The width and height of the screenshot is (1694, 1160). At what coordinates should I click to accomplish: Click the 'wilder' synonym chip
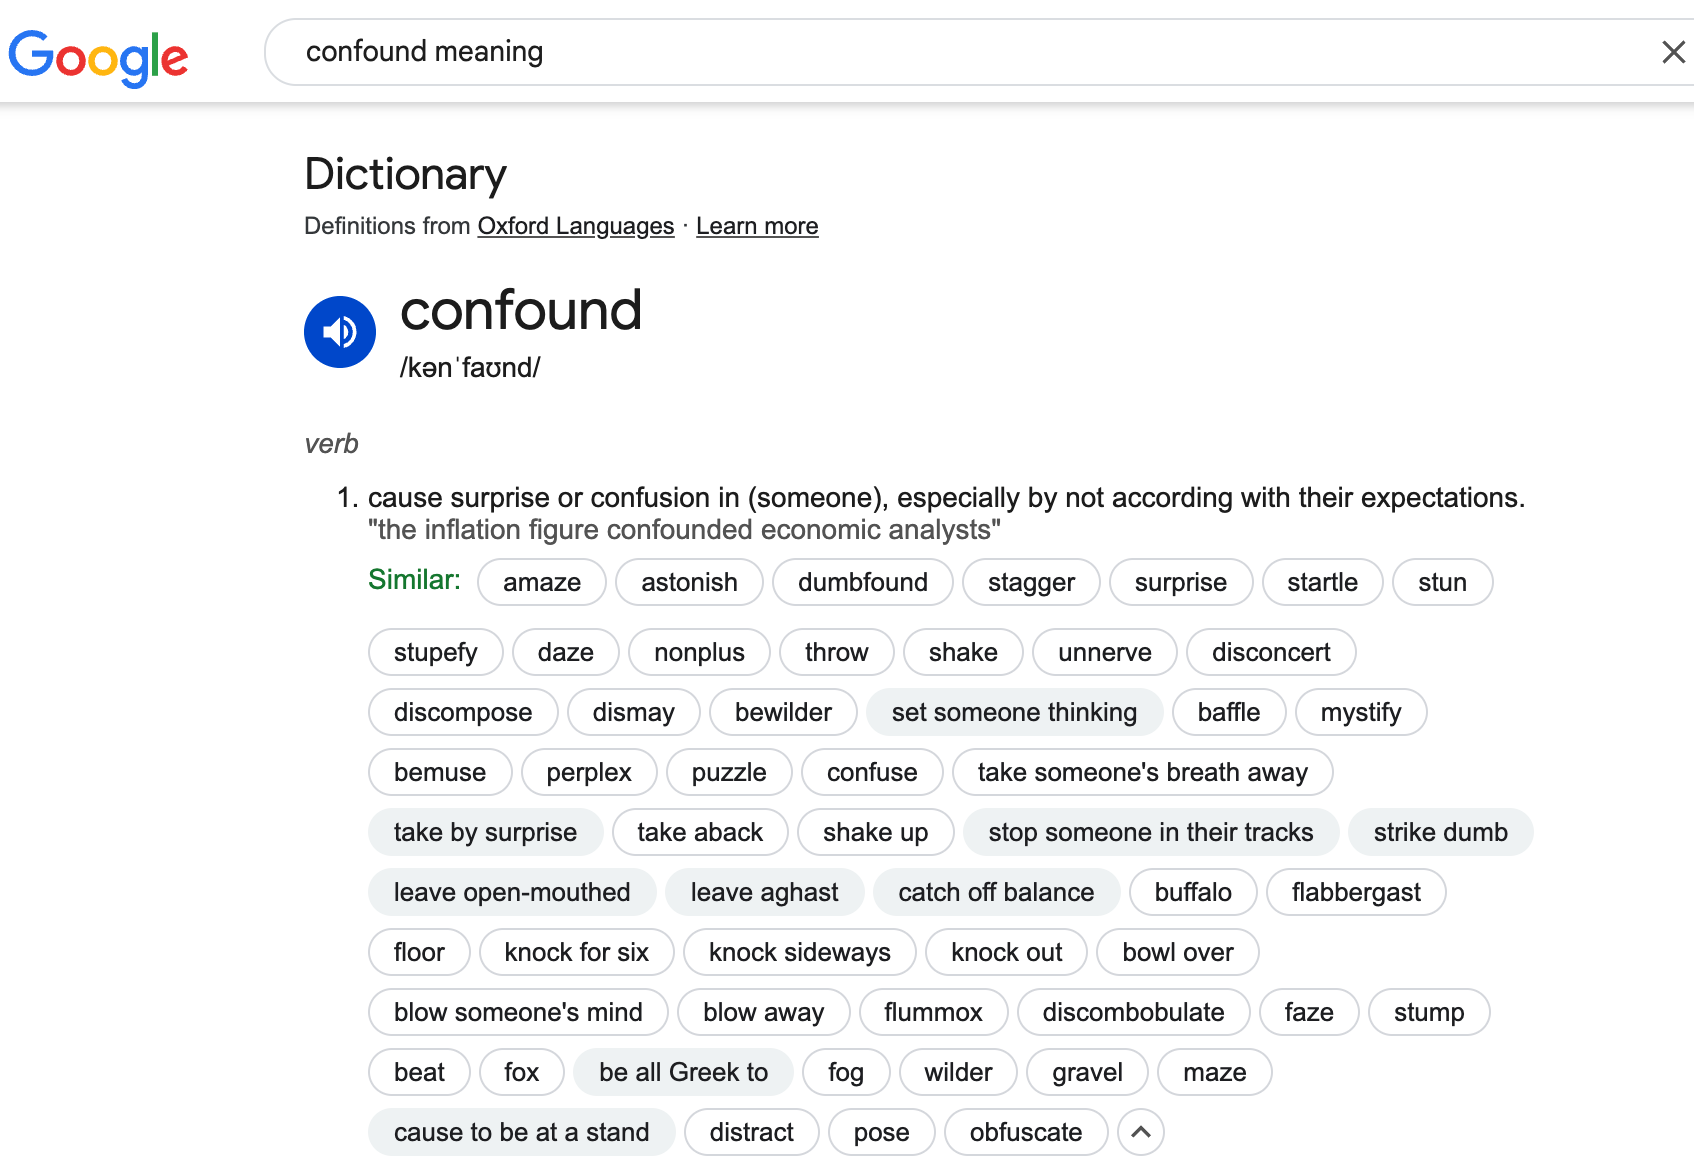coord(958,1072)
